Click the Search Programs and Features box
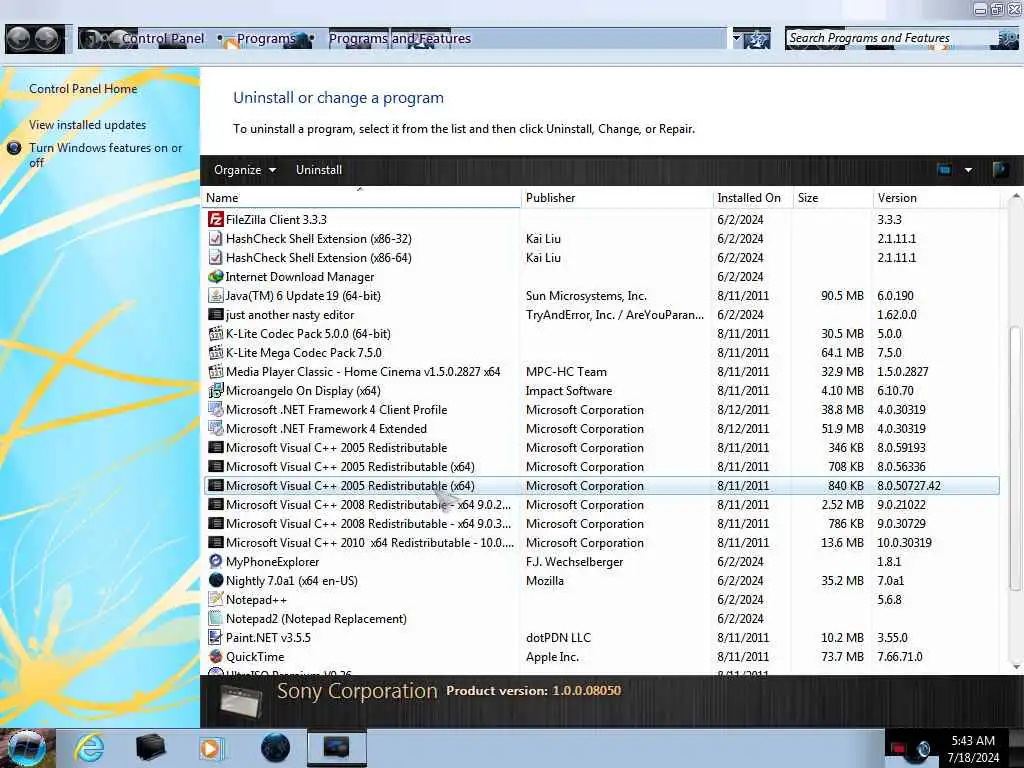The width and height of the screenshot is (1024, 768). (891, 39)
